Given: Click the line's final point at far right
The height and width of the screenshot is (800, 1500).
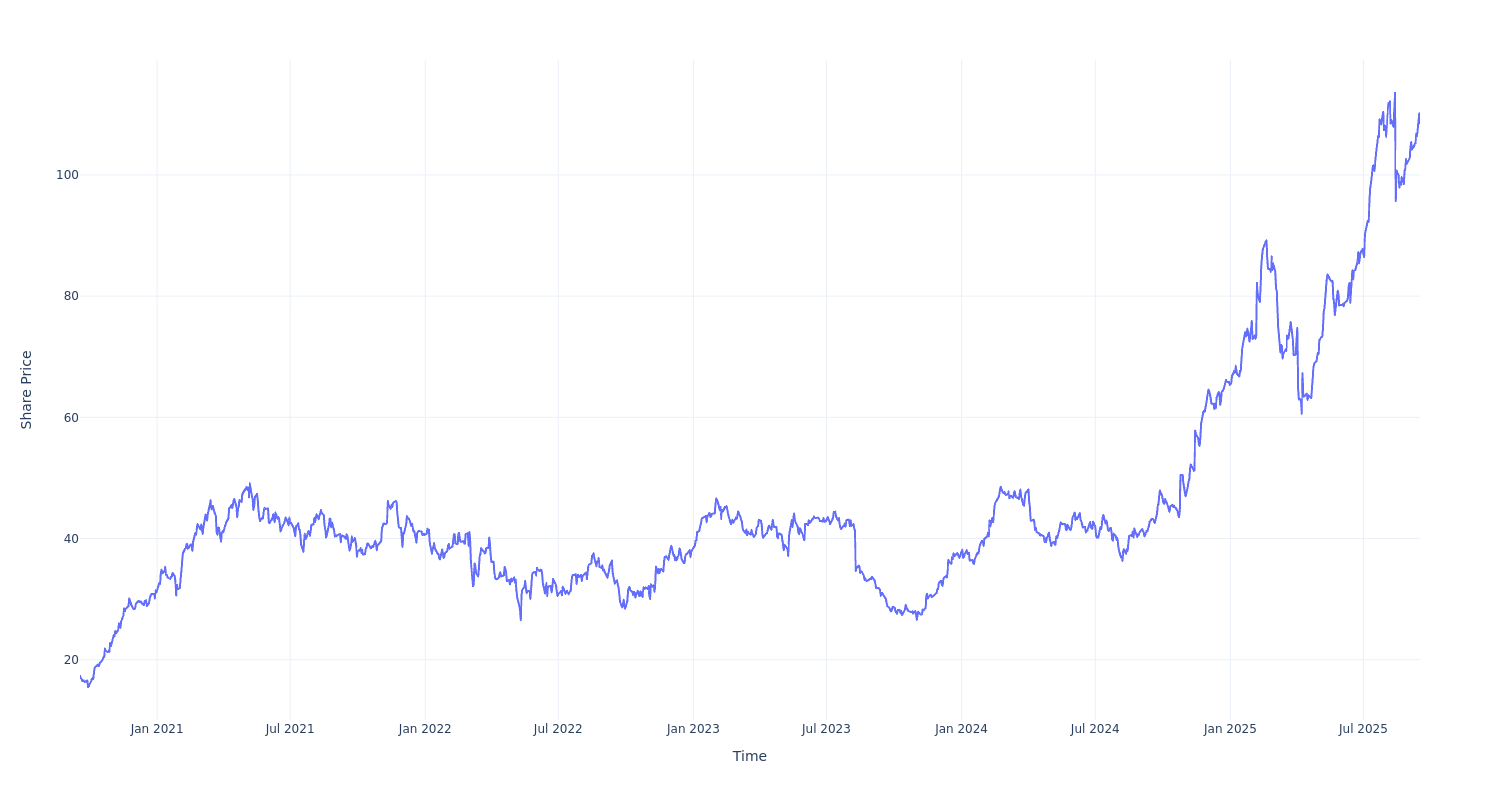Looking at the screenshot, I should coord(1419,114).
